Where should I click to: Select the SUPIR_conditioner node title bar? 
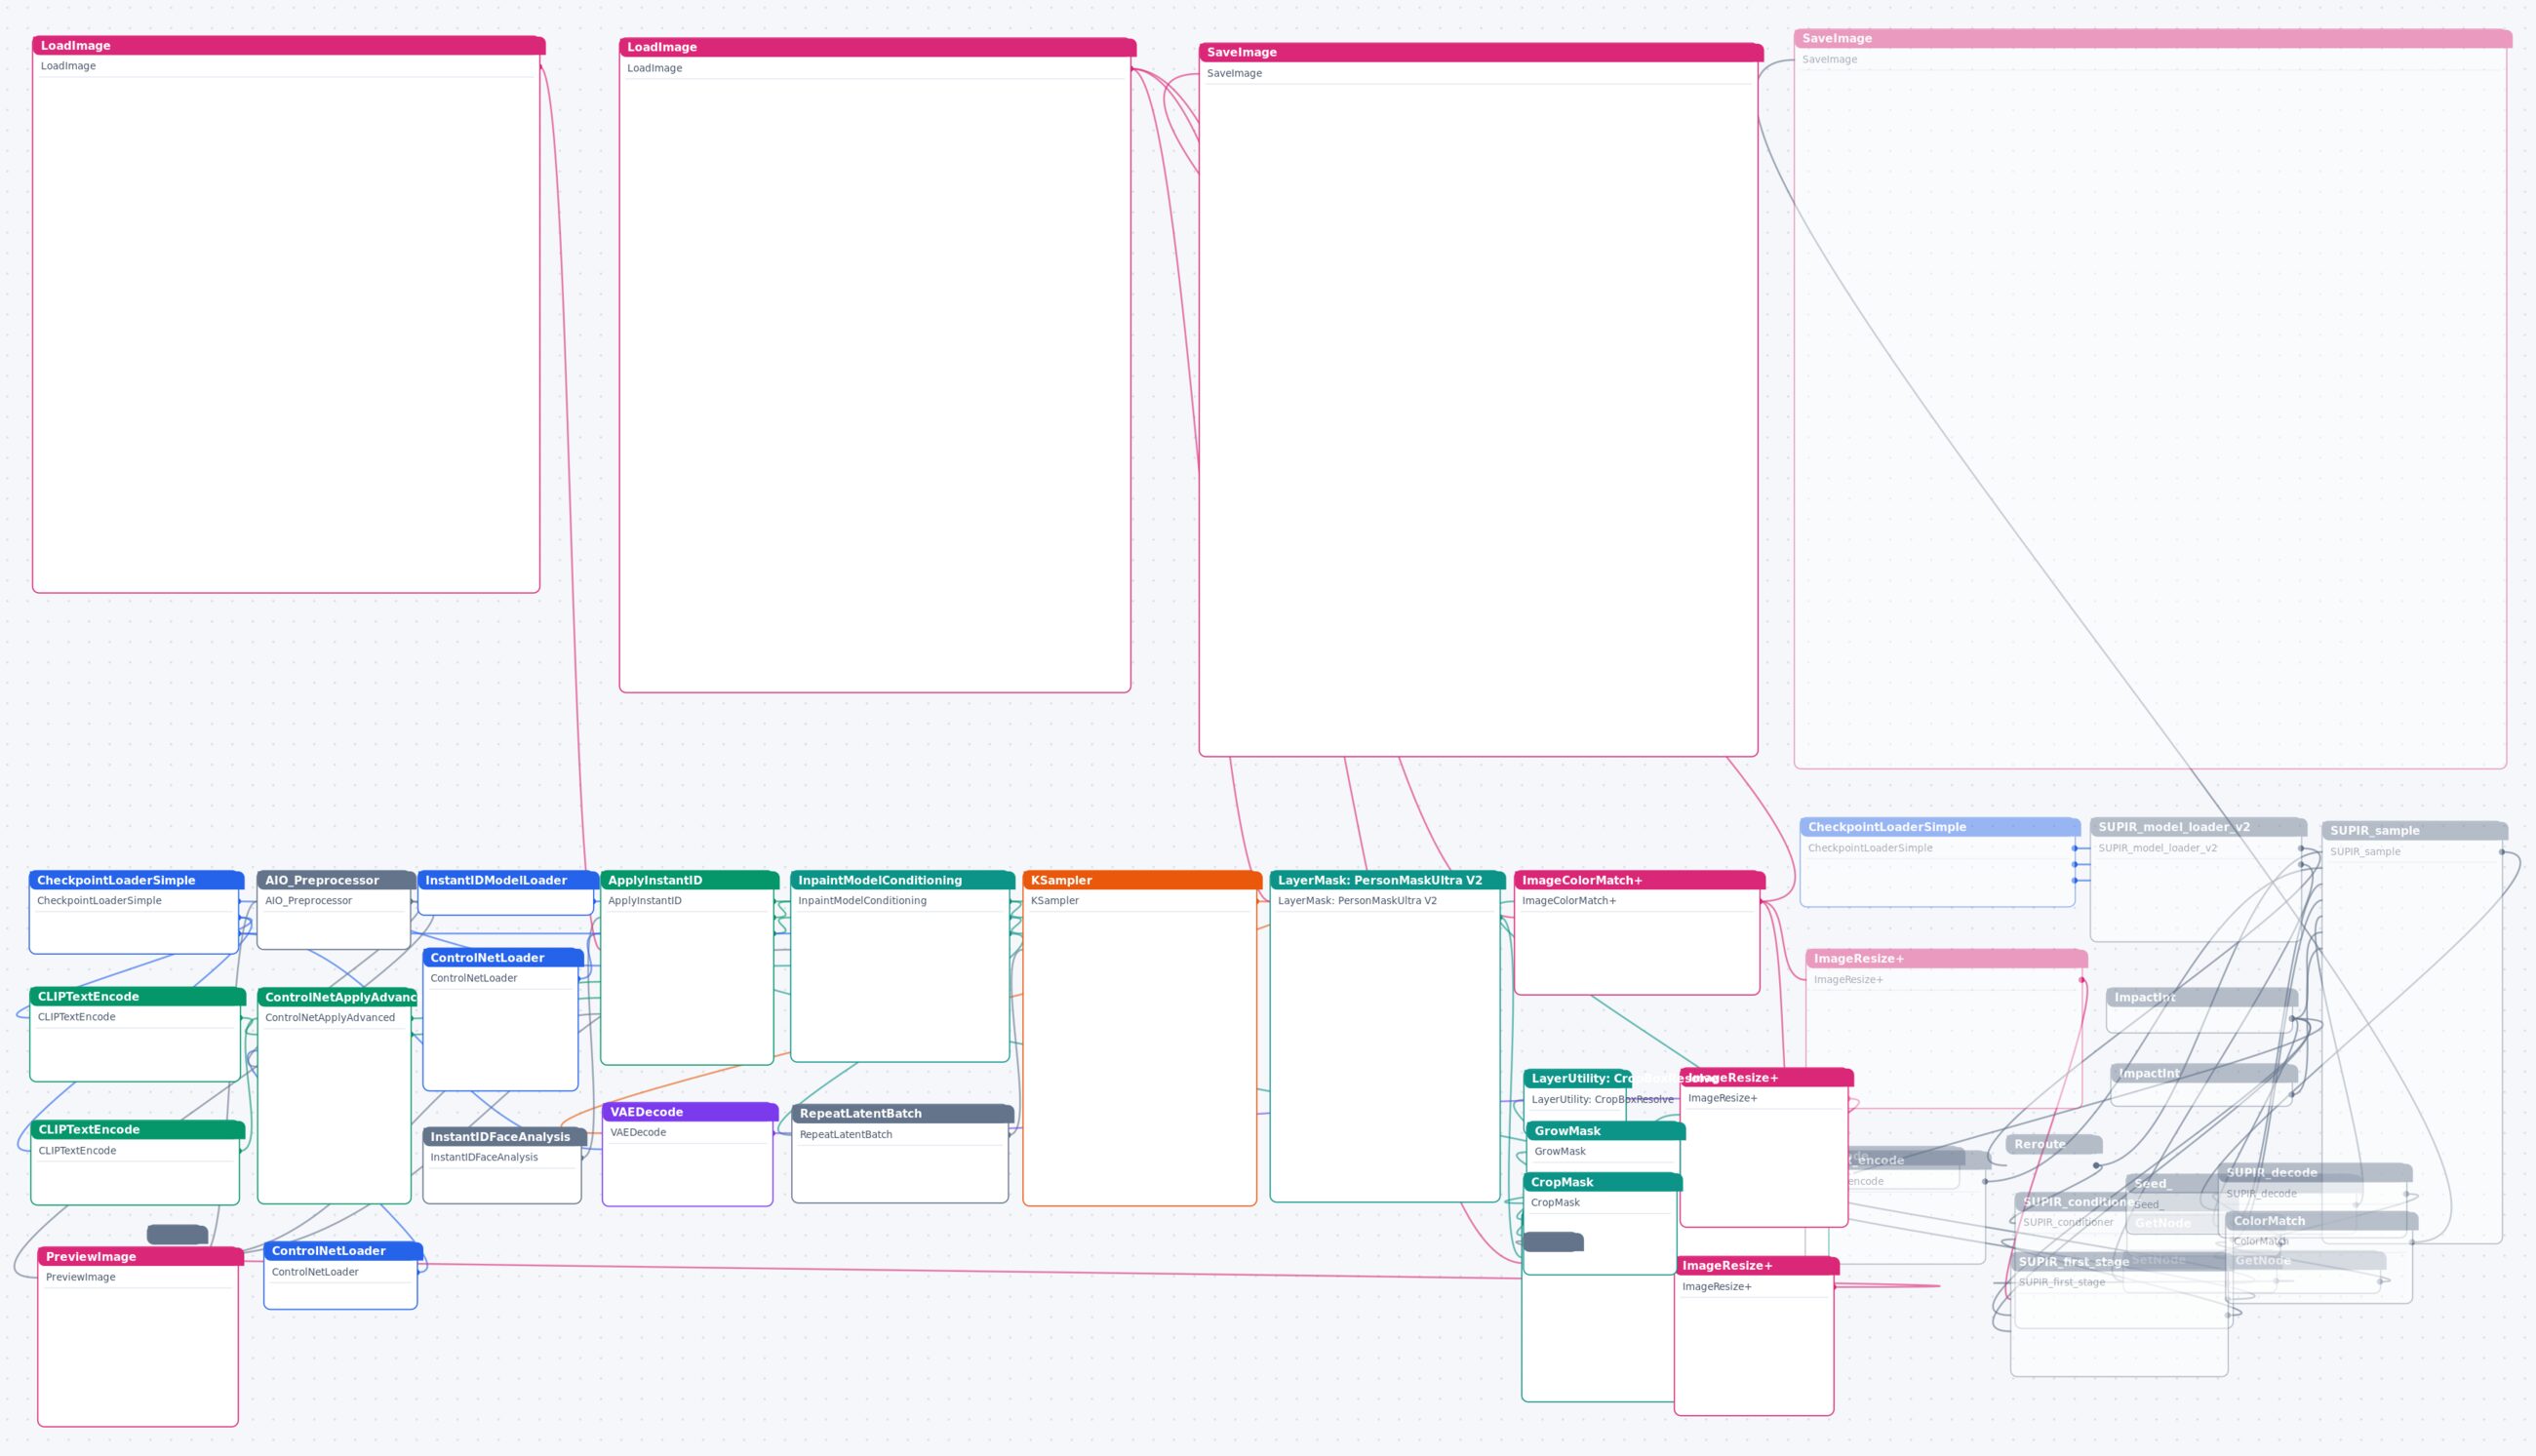pyautogui.click(x=2072, y=1202)
